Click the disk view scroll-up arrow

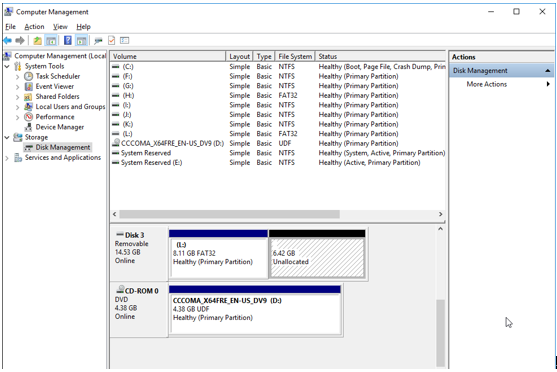(x=440, y=229)
